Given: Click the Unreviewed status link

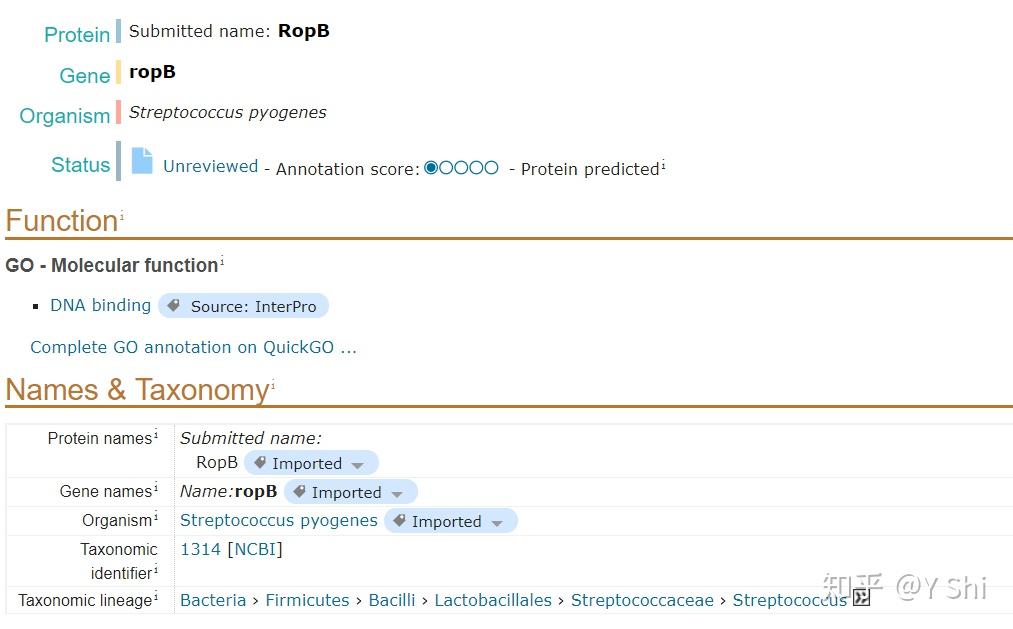Looking at the screenshot, I should (210, 166).
